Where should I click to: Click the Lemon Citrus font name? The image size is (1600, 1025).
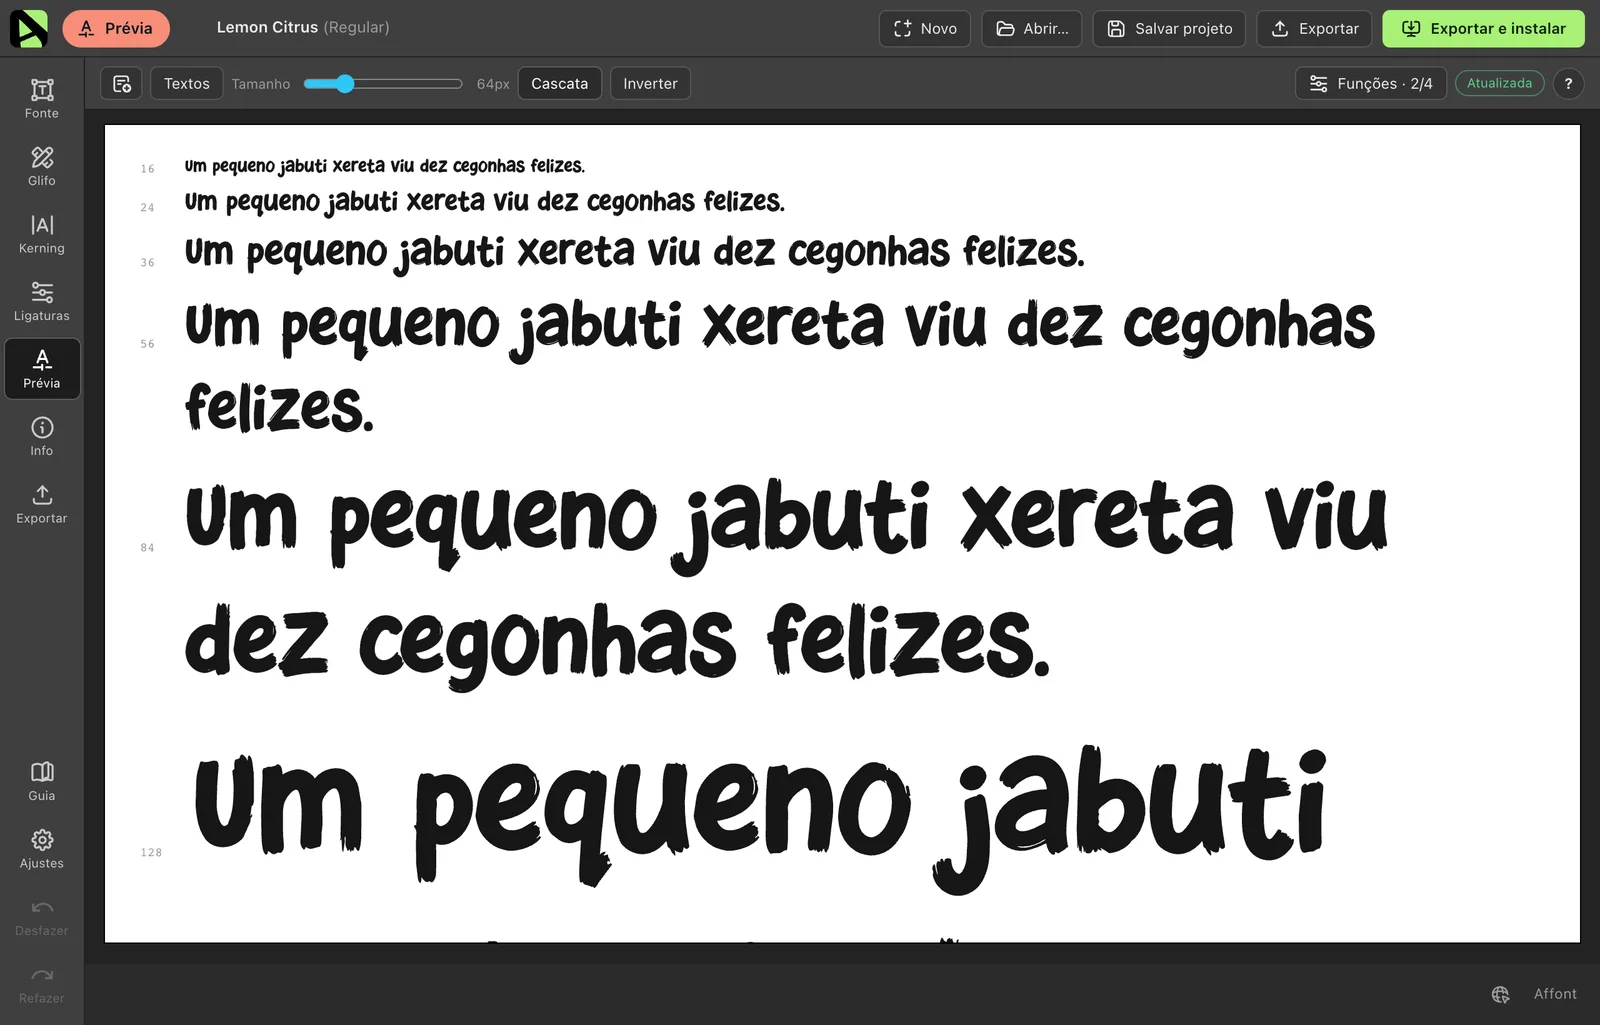pyautogui.click(x=267, y=28)
